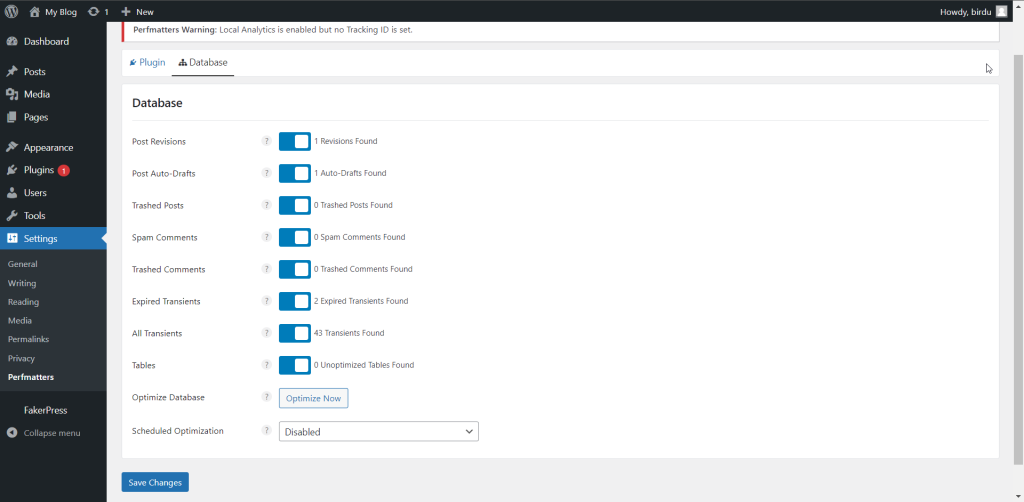The height and width of the screenshot is (502, 1024).
Task: Toggle the All Transients switch
Action: tap(295, 333)
